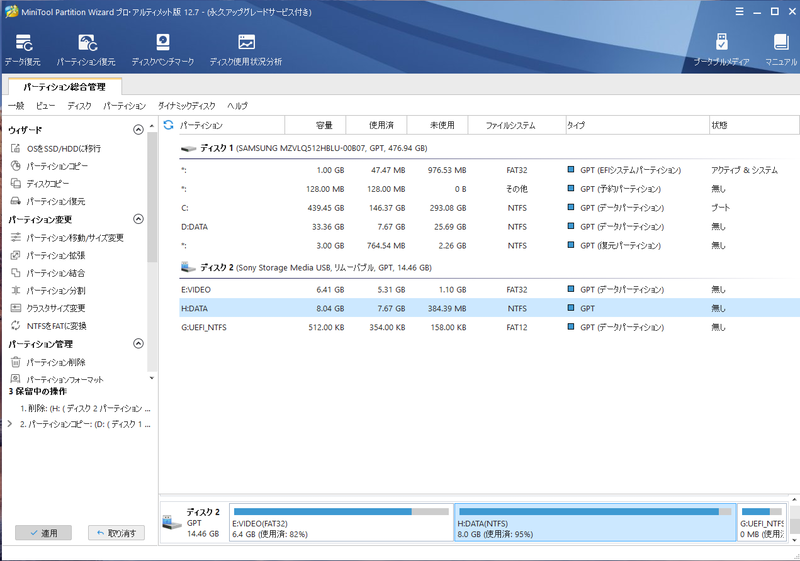The height and width of the screenshot is (561, 800).
Task: Open the 一般 menu
Action: coord(16,106)
